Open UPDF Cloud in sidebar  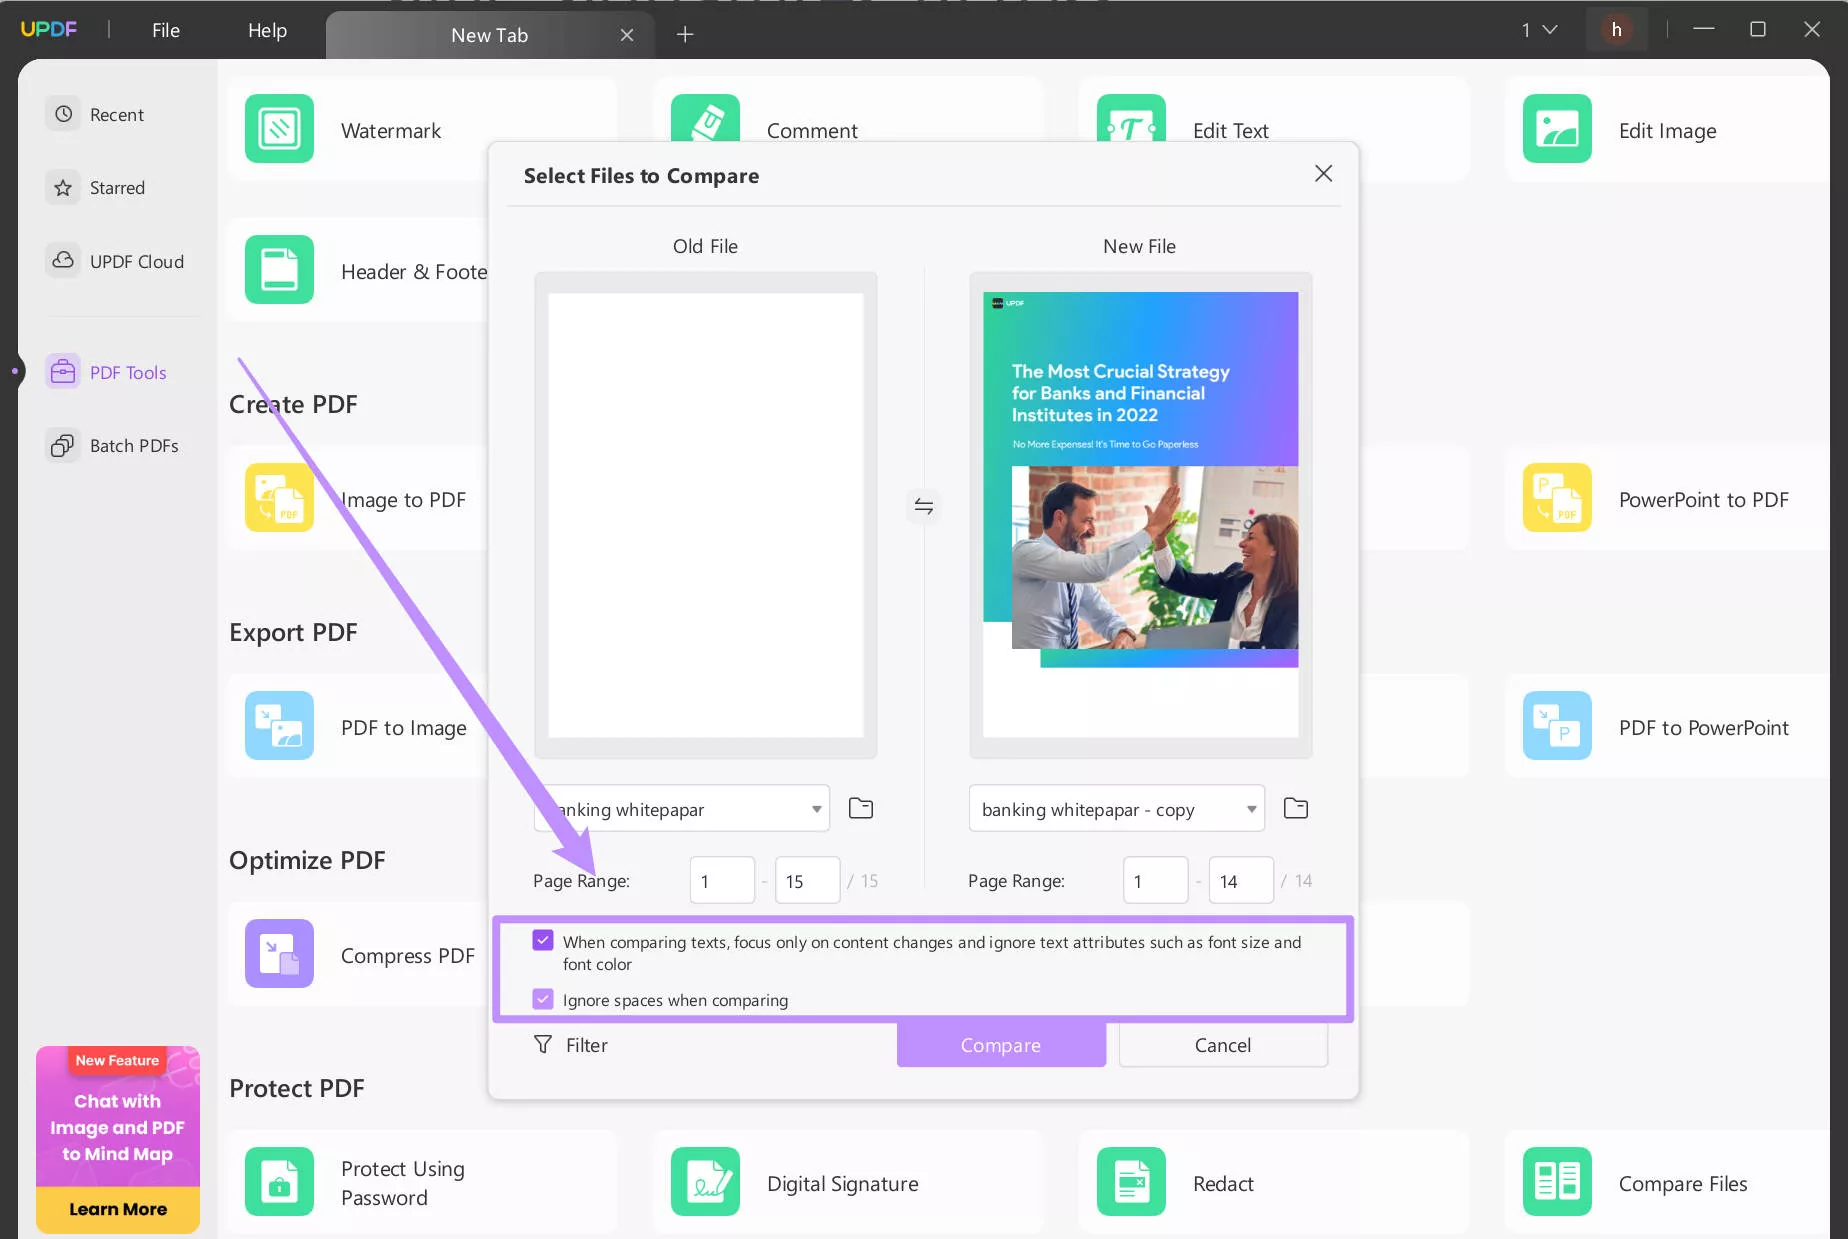116,261
